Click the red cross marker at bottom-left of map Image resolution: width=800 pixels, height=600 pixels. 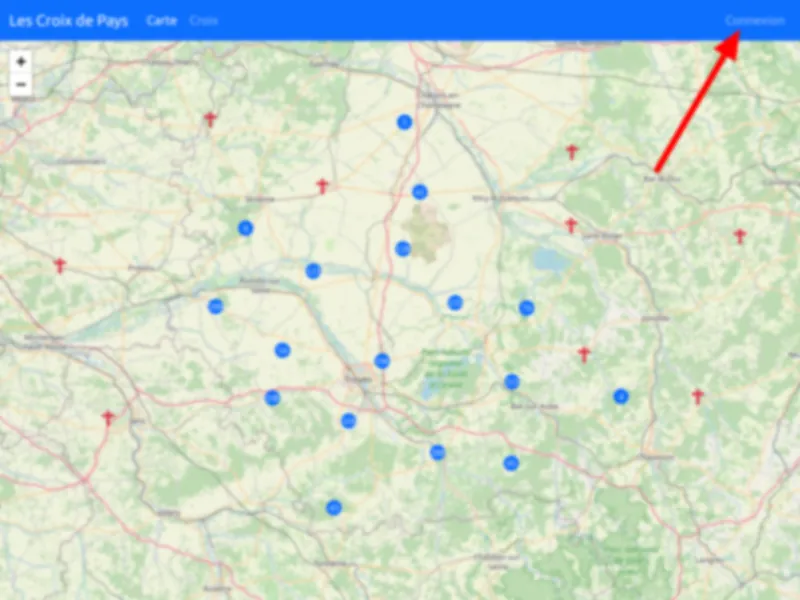[x=106, y=417]
